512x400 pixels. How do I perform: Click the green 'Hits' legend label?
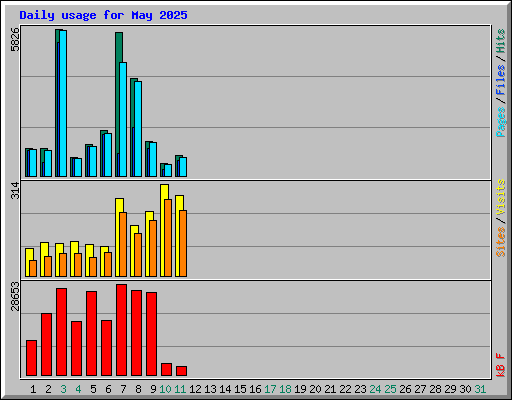pos(501,41)
